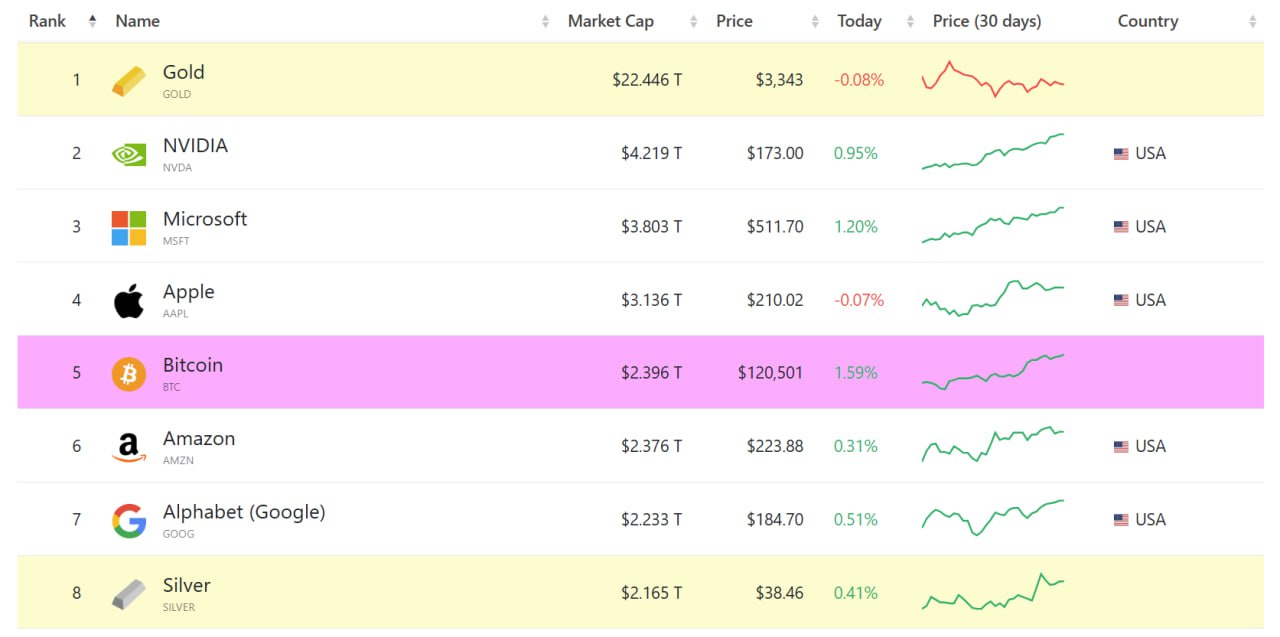Click the USA flag in Microsoft row
The image size is (1280, 637).
[x=1121, y=227]
